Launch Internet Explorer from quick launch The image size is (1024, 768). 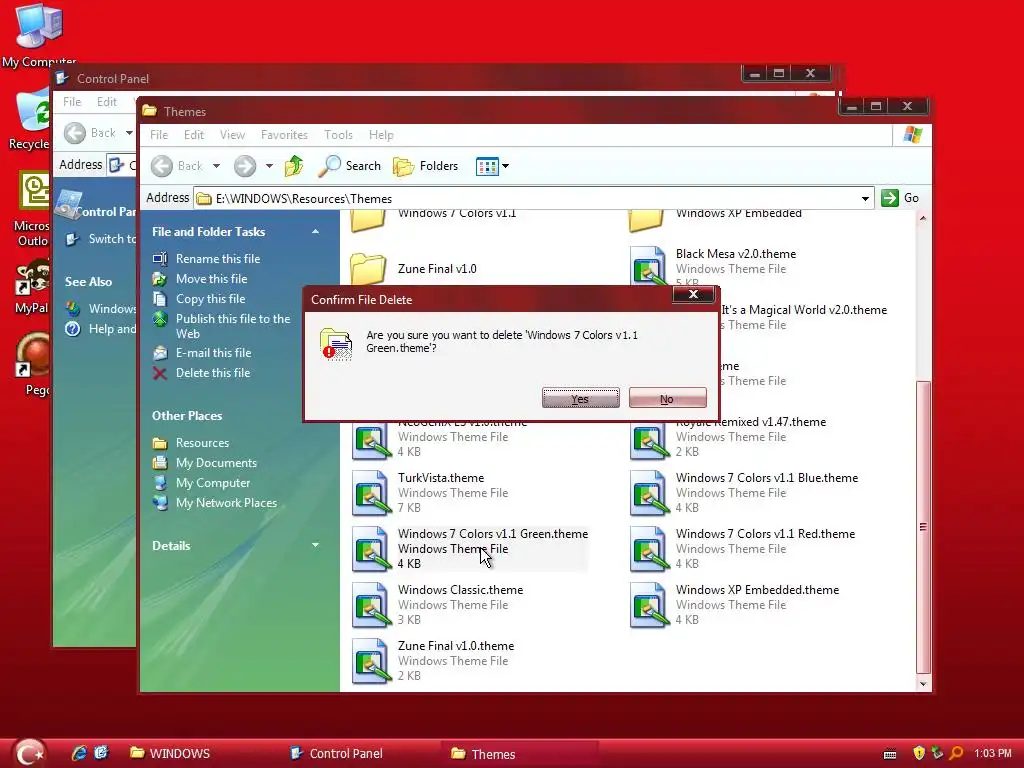point(79,753)
